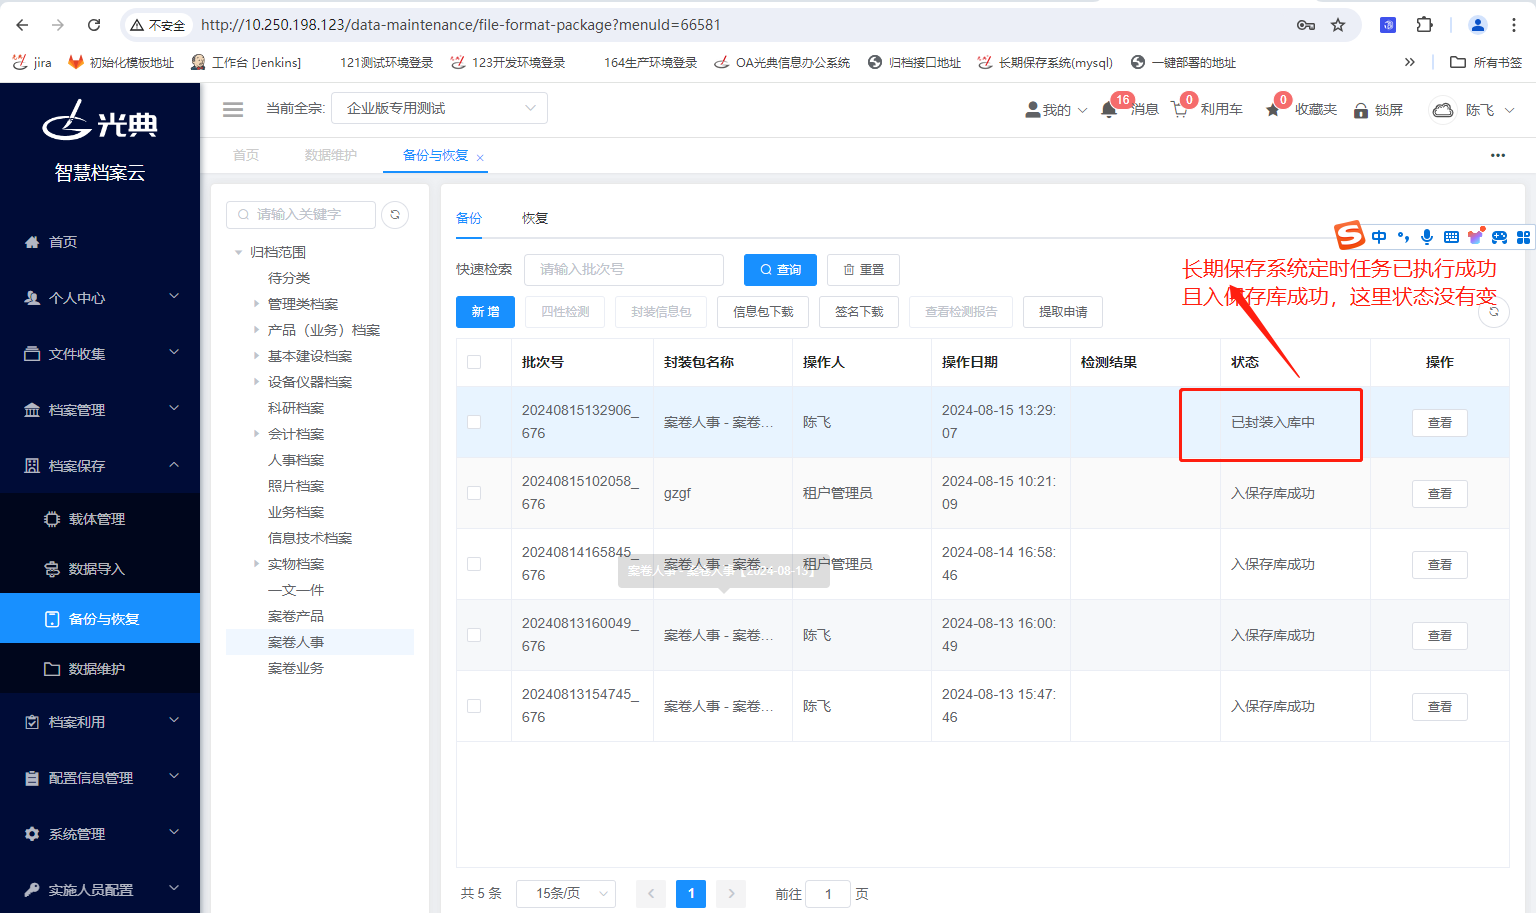The image size is (1536, 913).
Task: Reload the page with refresh icon
Action: [94, 25]
